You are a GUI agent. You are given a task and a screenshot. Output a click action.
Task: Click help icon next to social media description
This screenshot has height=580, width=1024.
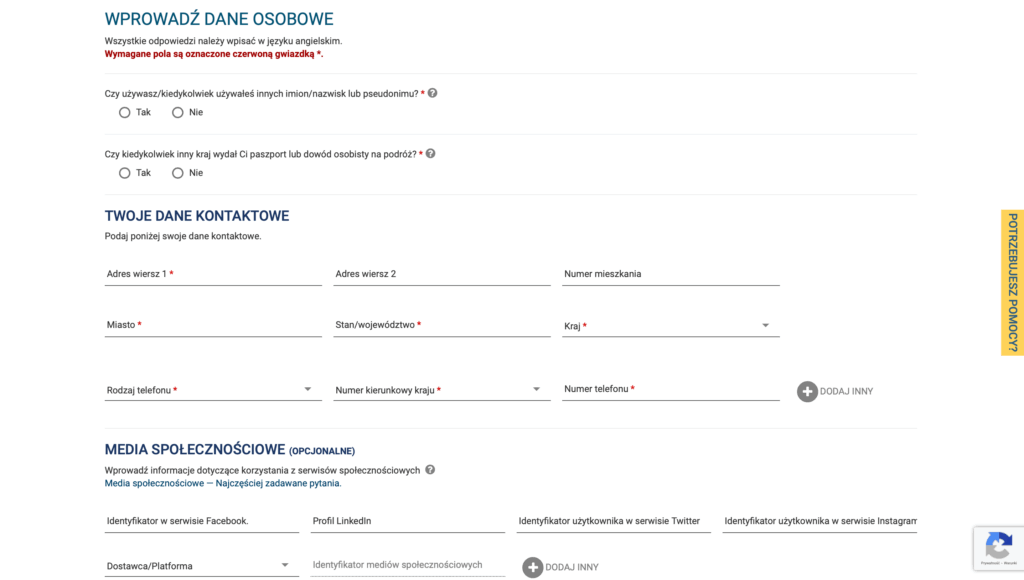(x=430, y=470)
